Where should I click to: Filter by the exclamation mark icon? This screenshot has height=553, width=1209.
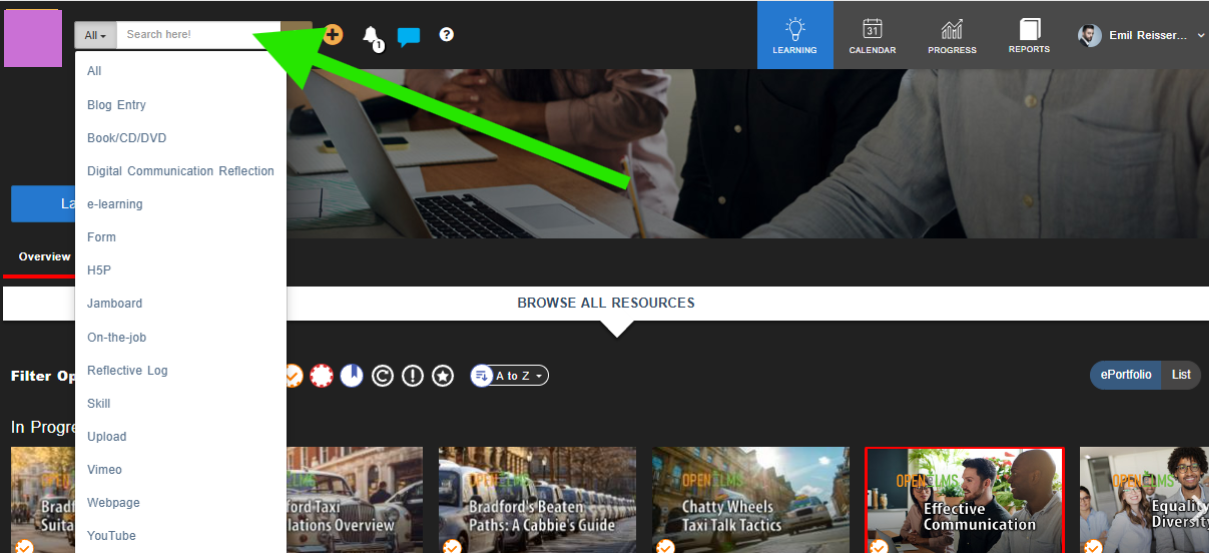pyautogui.click(x=413, y=376)
